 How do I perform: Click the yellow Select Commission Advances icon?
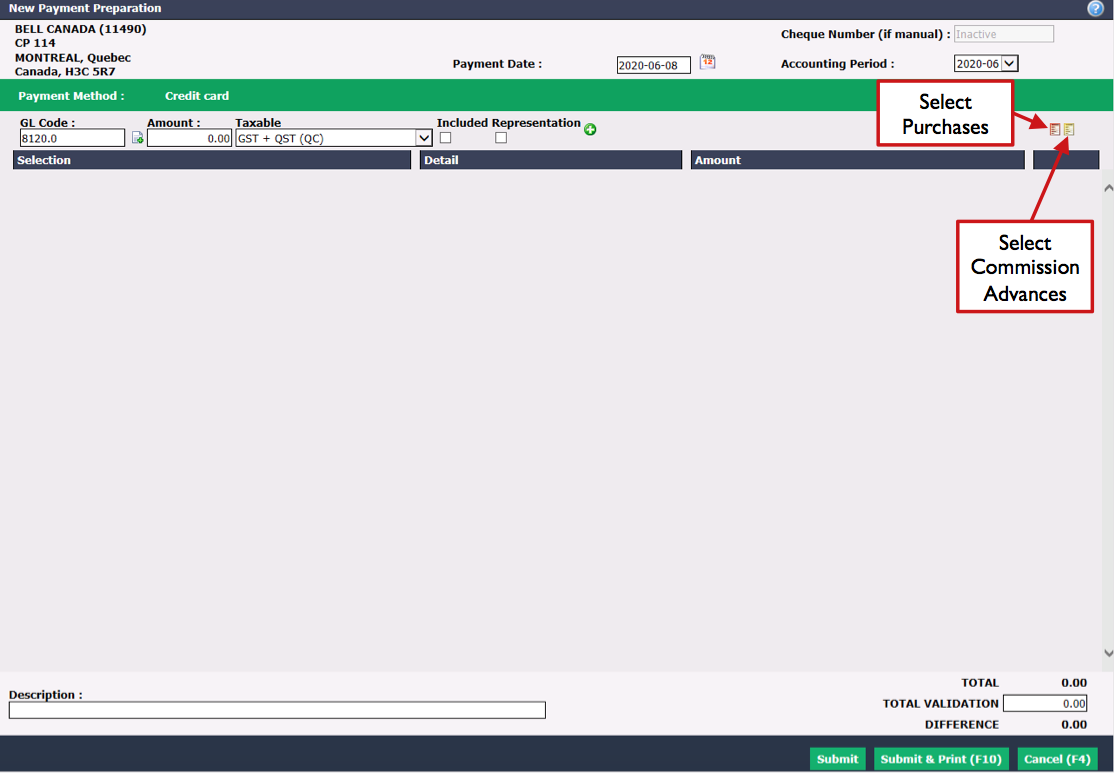tap(1069, 129)
